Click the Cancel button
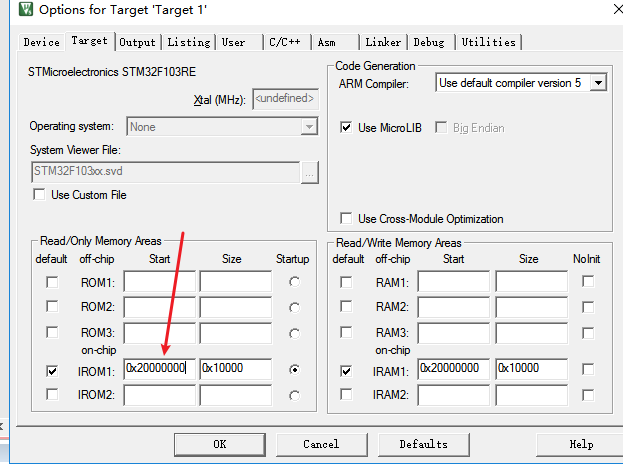623x464 pixels. [321, 444]
